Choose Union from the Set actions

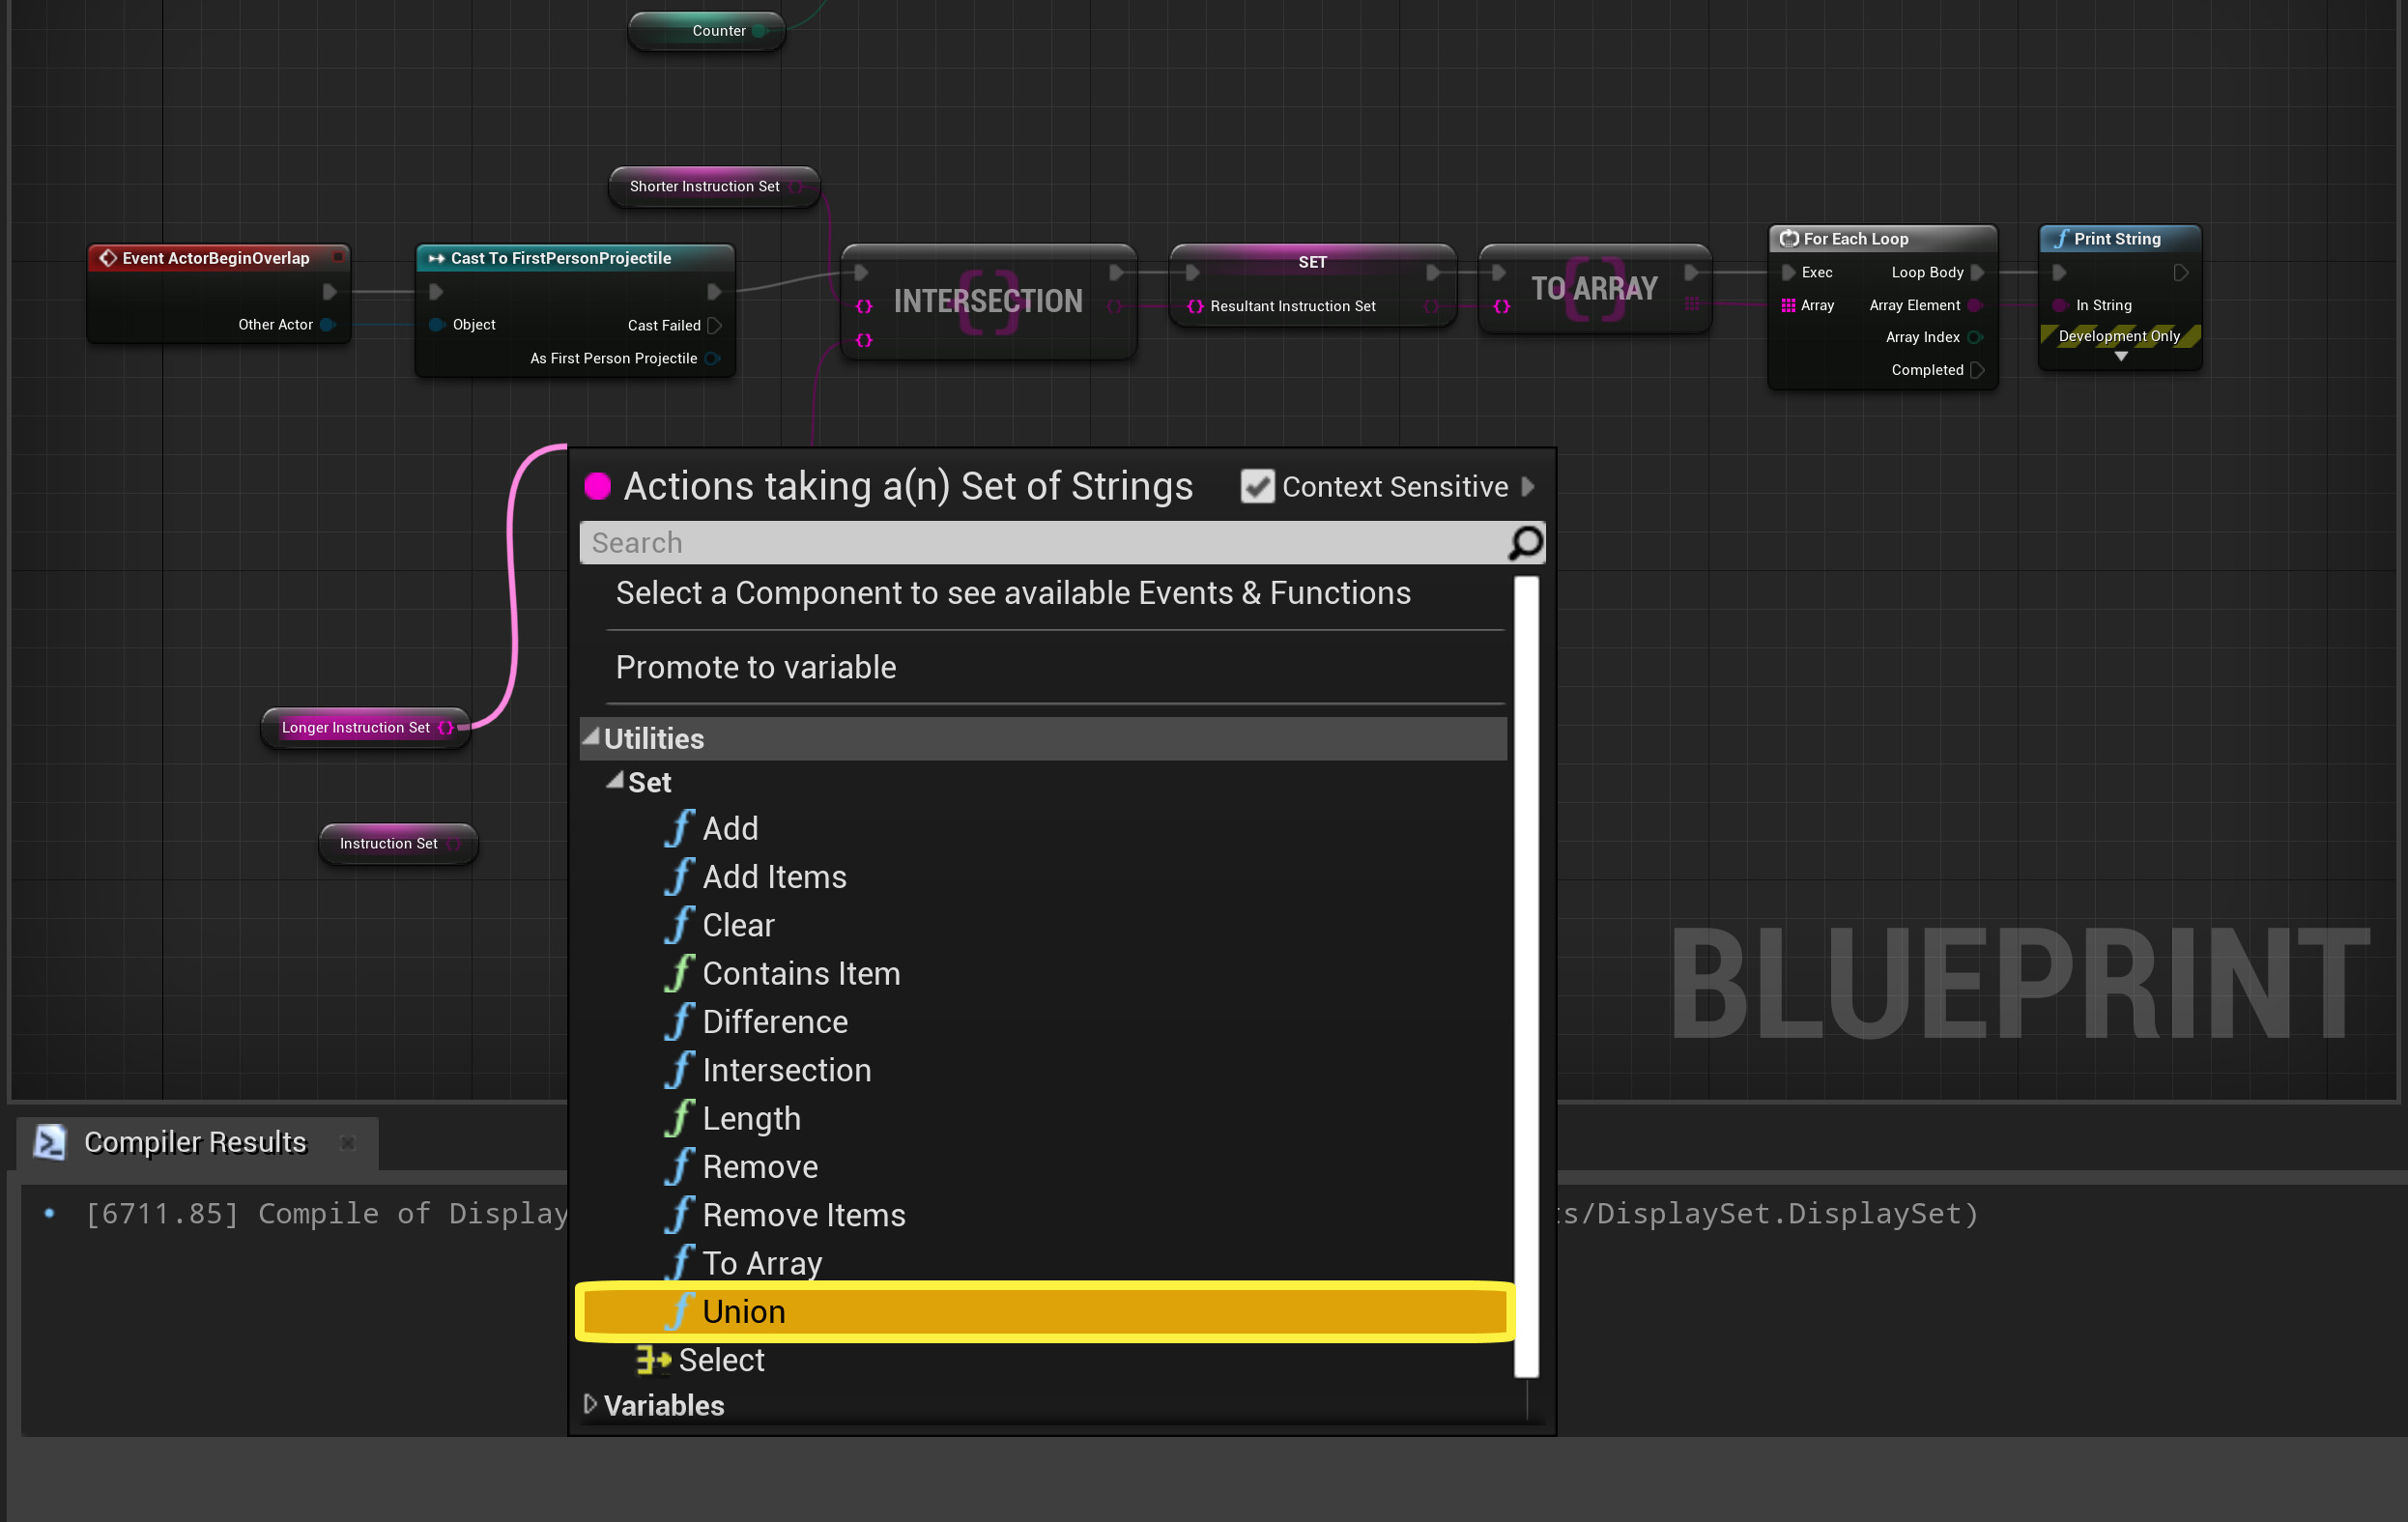tap(744, 1312)
